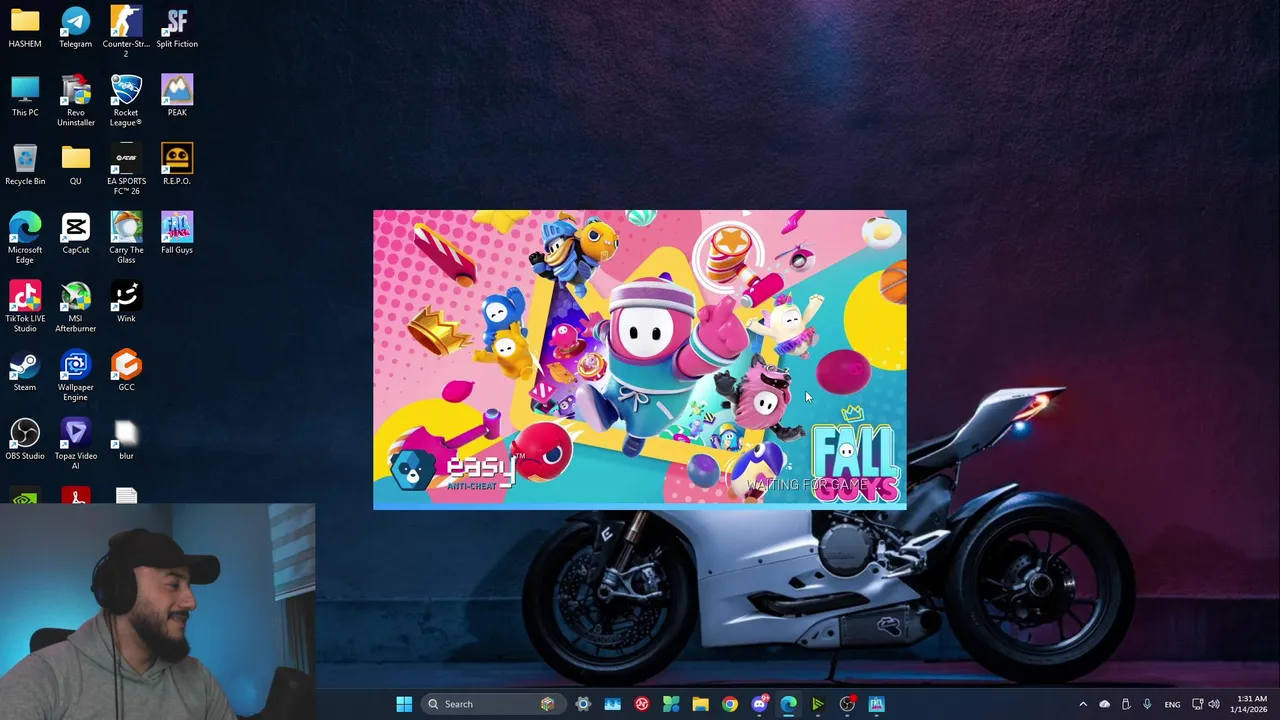
Task: Select the blur file on desktop
Action: (126, 440)
